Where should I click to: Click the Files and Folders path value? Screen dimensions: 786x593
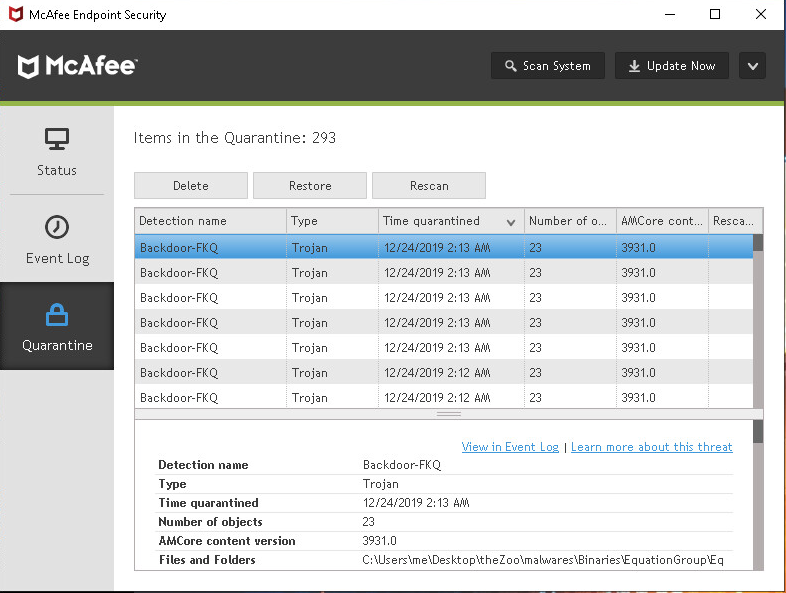pyautogui.click(x=543, y=560)
